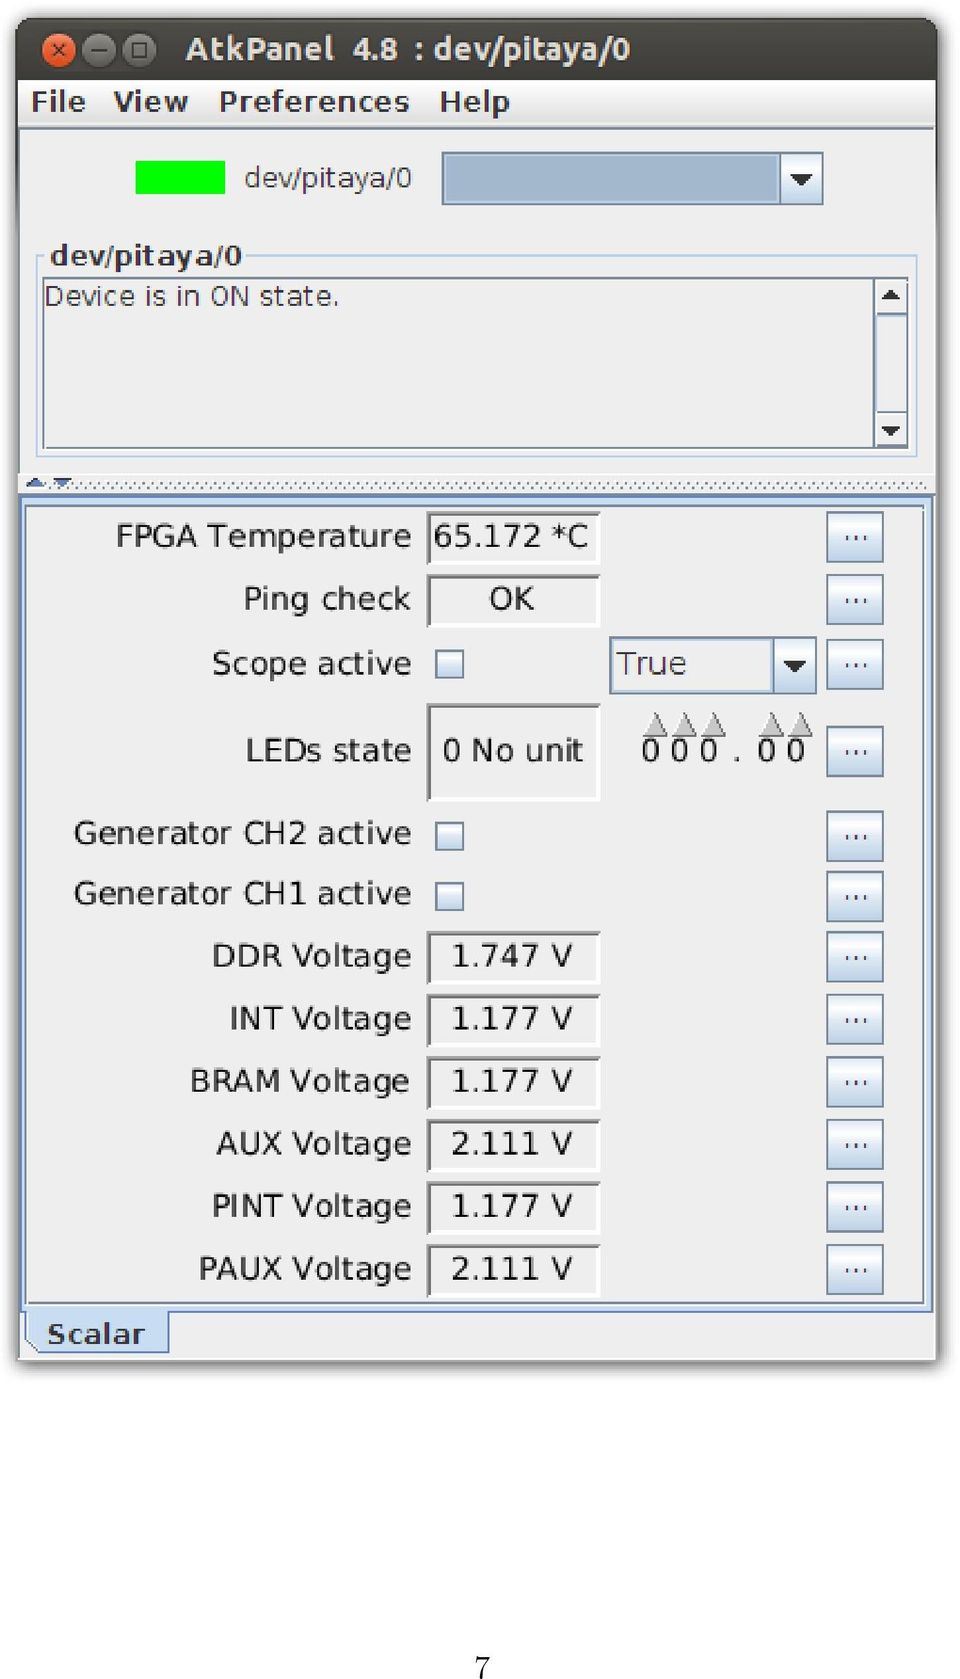Click the FPGA Temperature value 65.172 *C
The image size is (960, 1679).
click(x=513, y=538)
